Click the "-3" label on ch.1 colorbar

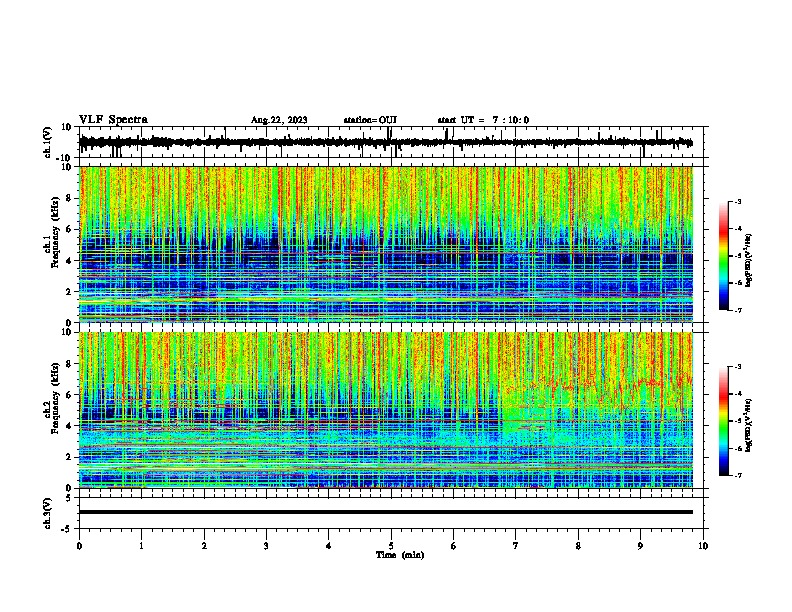[738, 201]
